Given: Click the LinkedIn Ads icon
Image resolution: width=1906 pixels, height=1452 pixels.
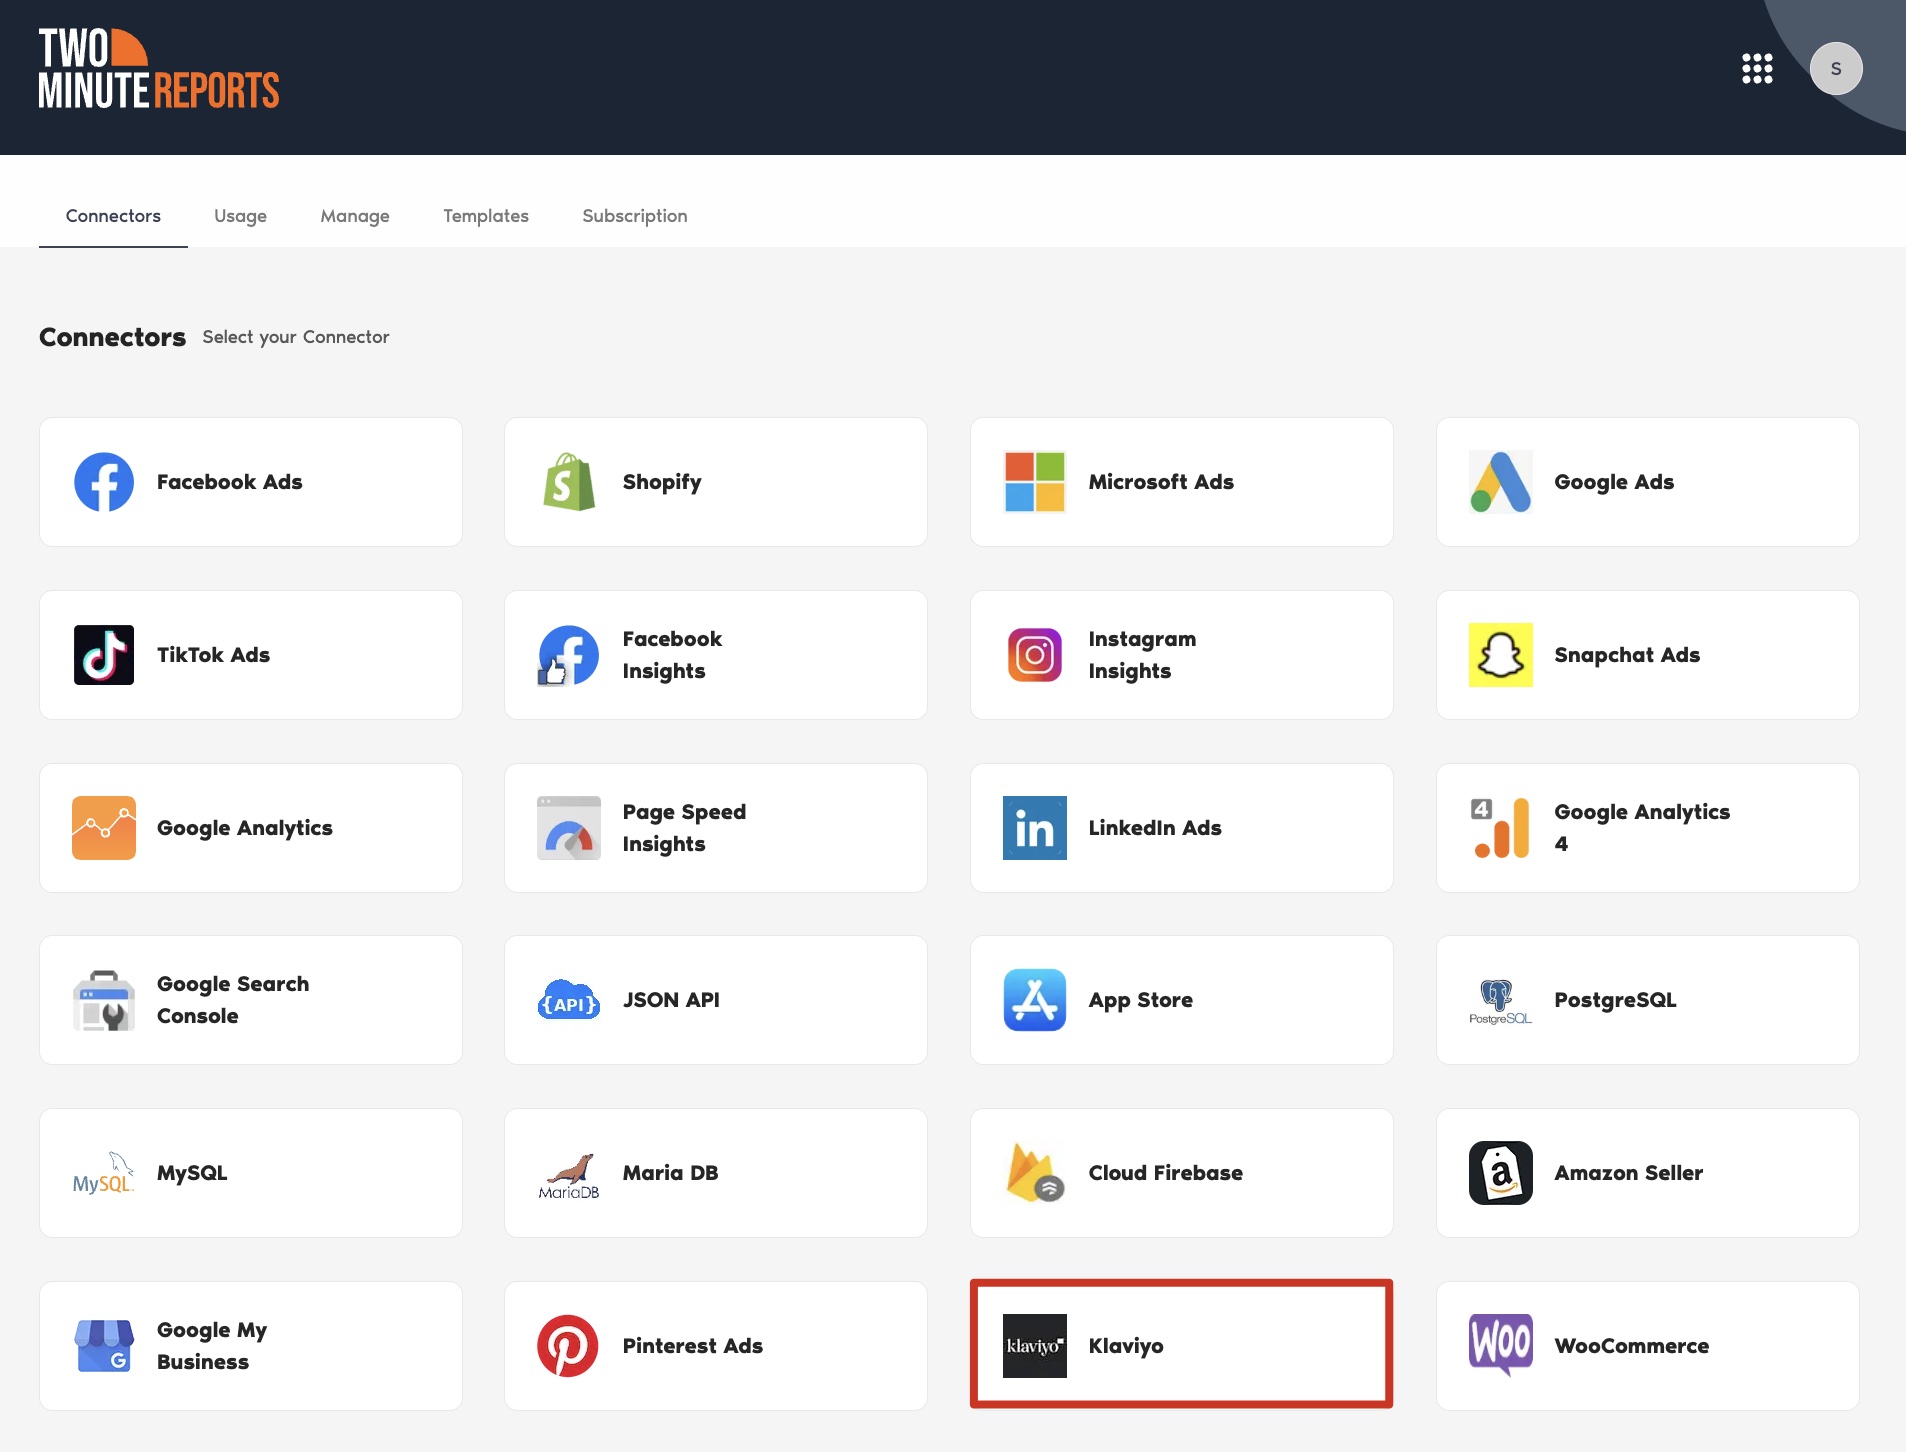Looking at the screenshot, I should coord(1035,828).
